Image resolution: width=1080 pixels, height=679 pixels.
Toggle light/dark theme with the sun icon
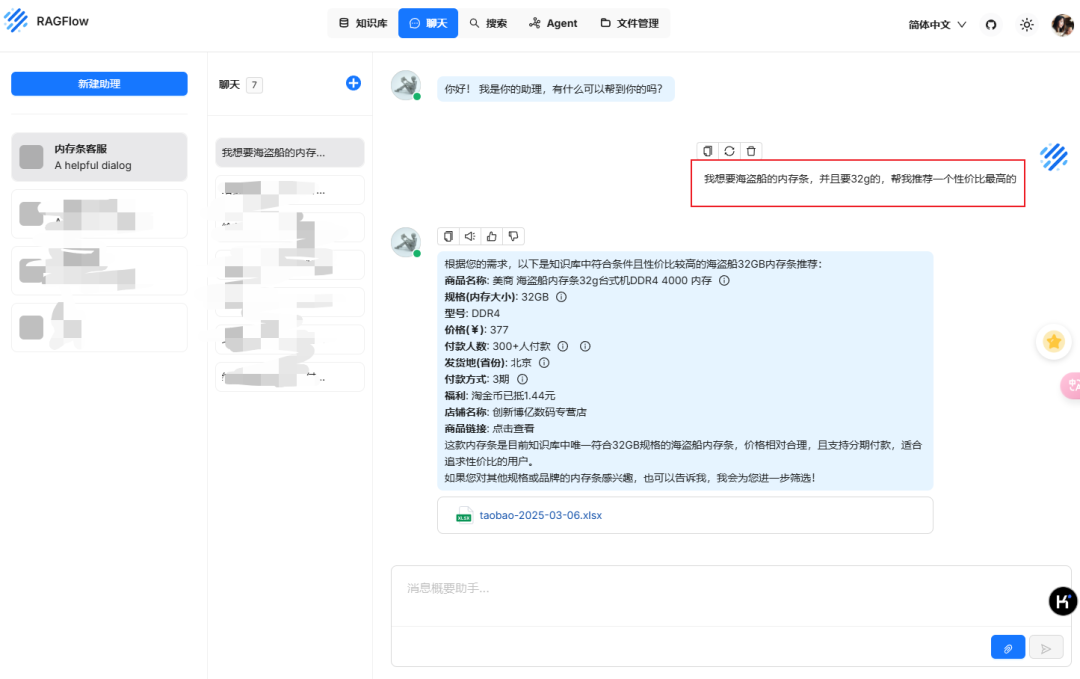[x=1026, y=24]
